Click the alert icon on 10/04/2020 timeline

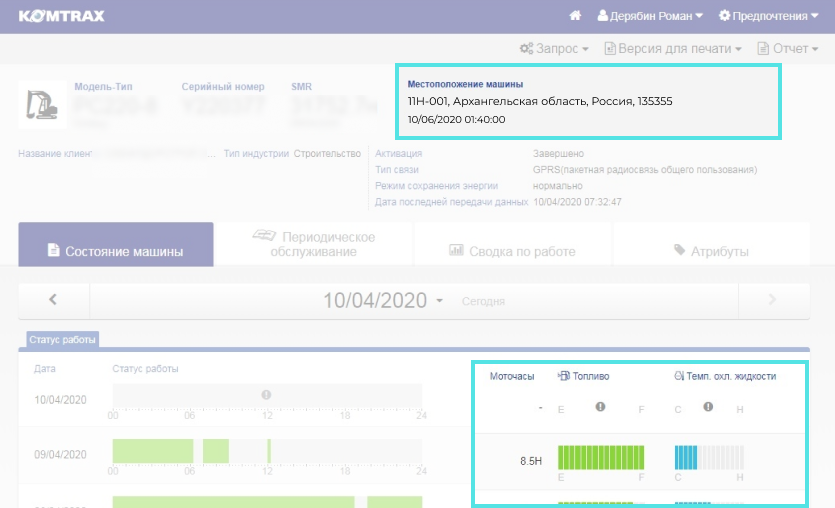coord(266,395)
